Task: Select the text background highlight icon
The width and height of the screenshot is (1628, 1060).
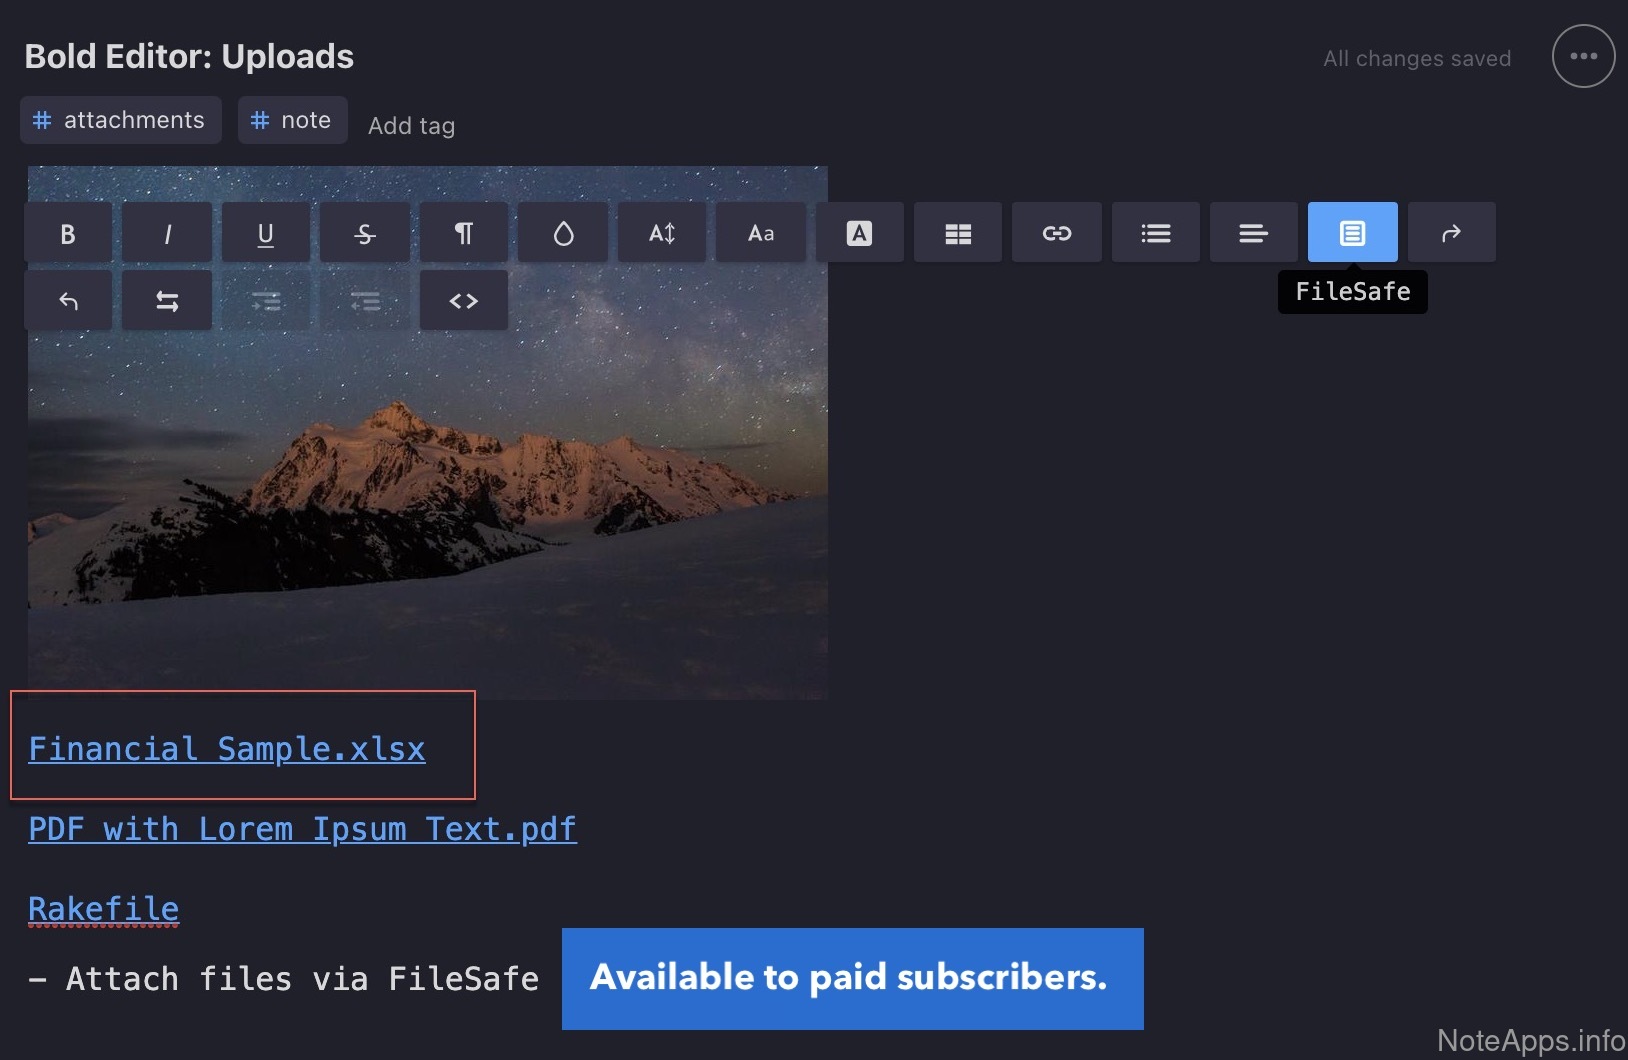Action: coord(859,233)
